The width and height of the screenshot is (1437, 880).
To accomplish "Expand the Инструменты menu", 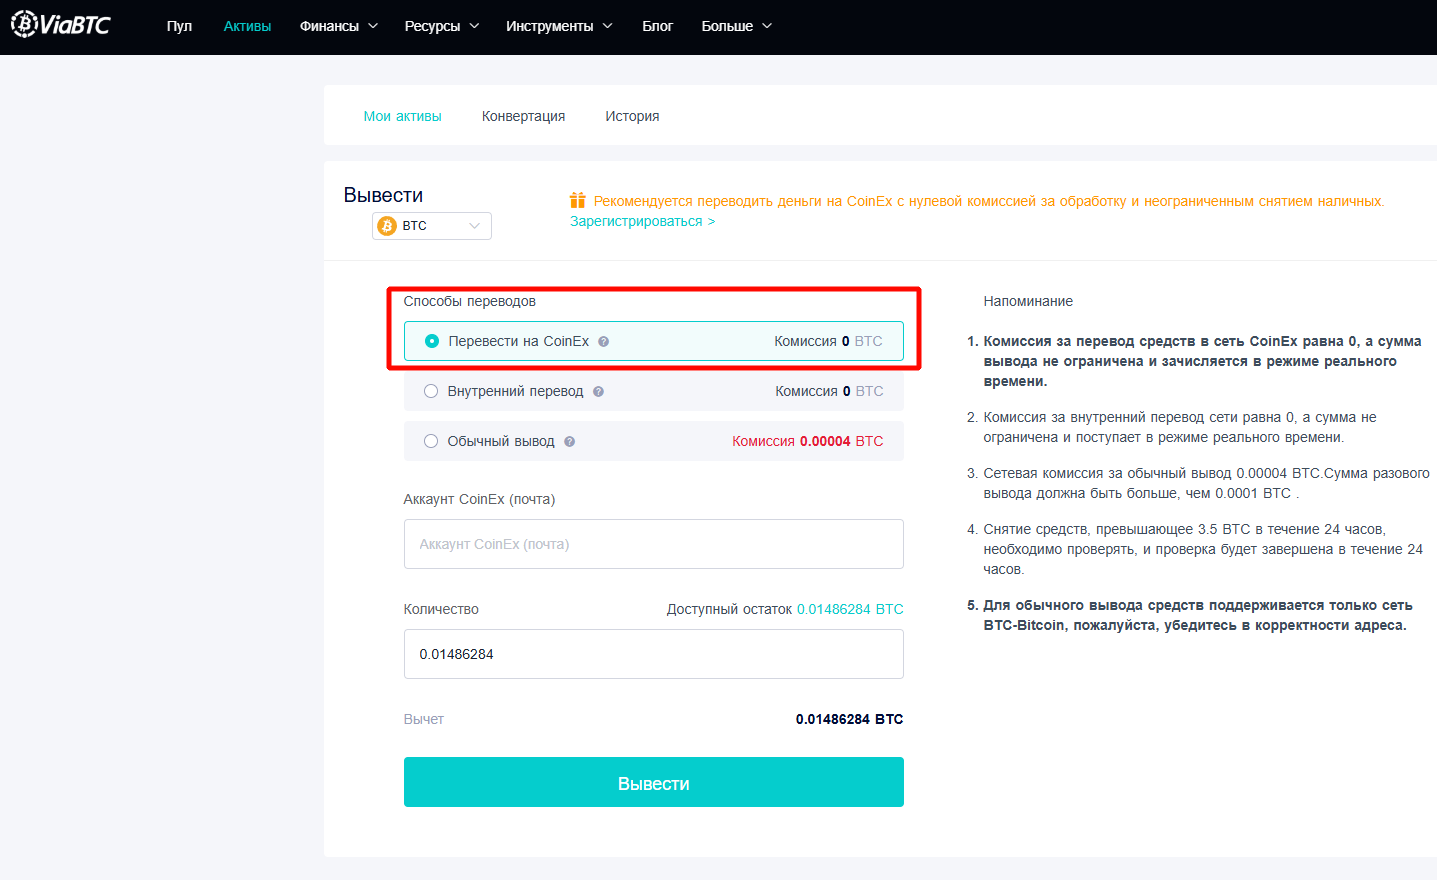I will (559, 26).
